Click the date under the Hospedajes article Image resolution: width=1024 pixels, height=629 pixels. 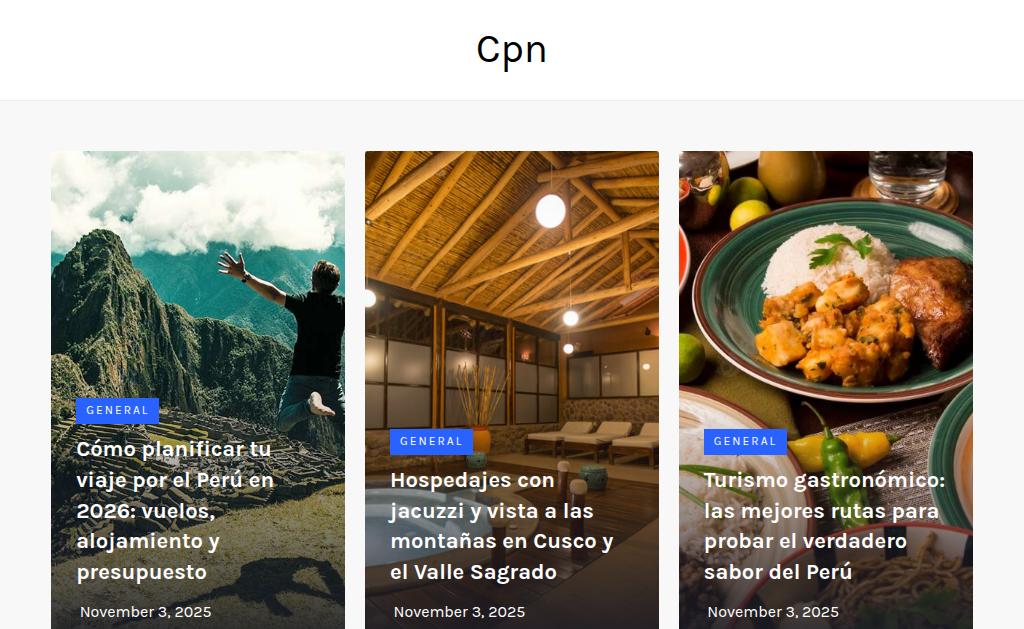pyautogui.click(x=459, y=612)
